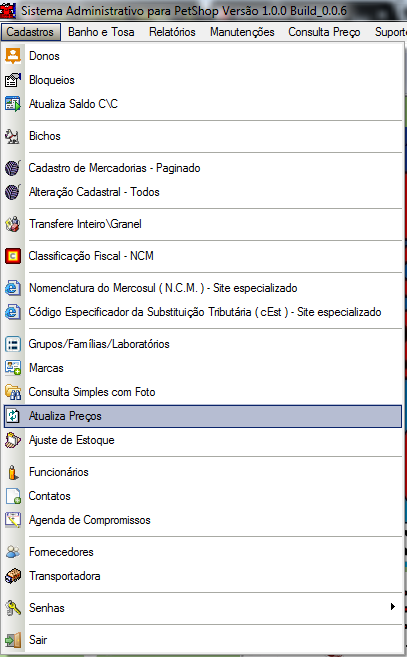Click the Transportadora truck icon
This screenshot has width=407, height=657.
click(x=13, y=576)
